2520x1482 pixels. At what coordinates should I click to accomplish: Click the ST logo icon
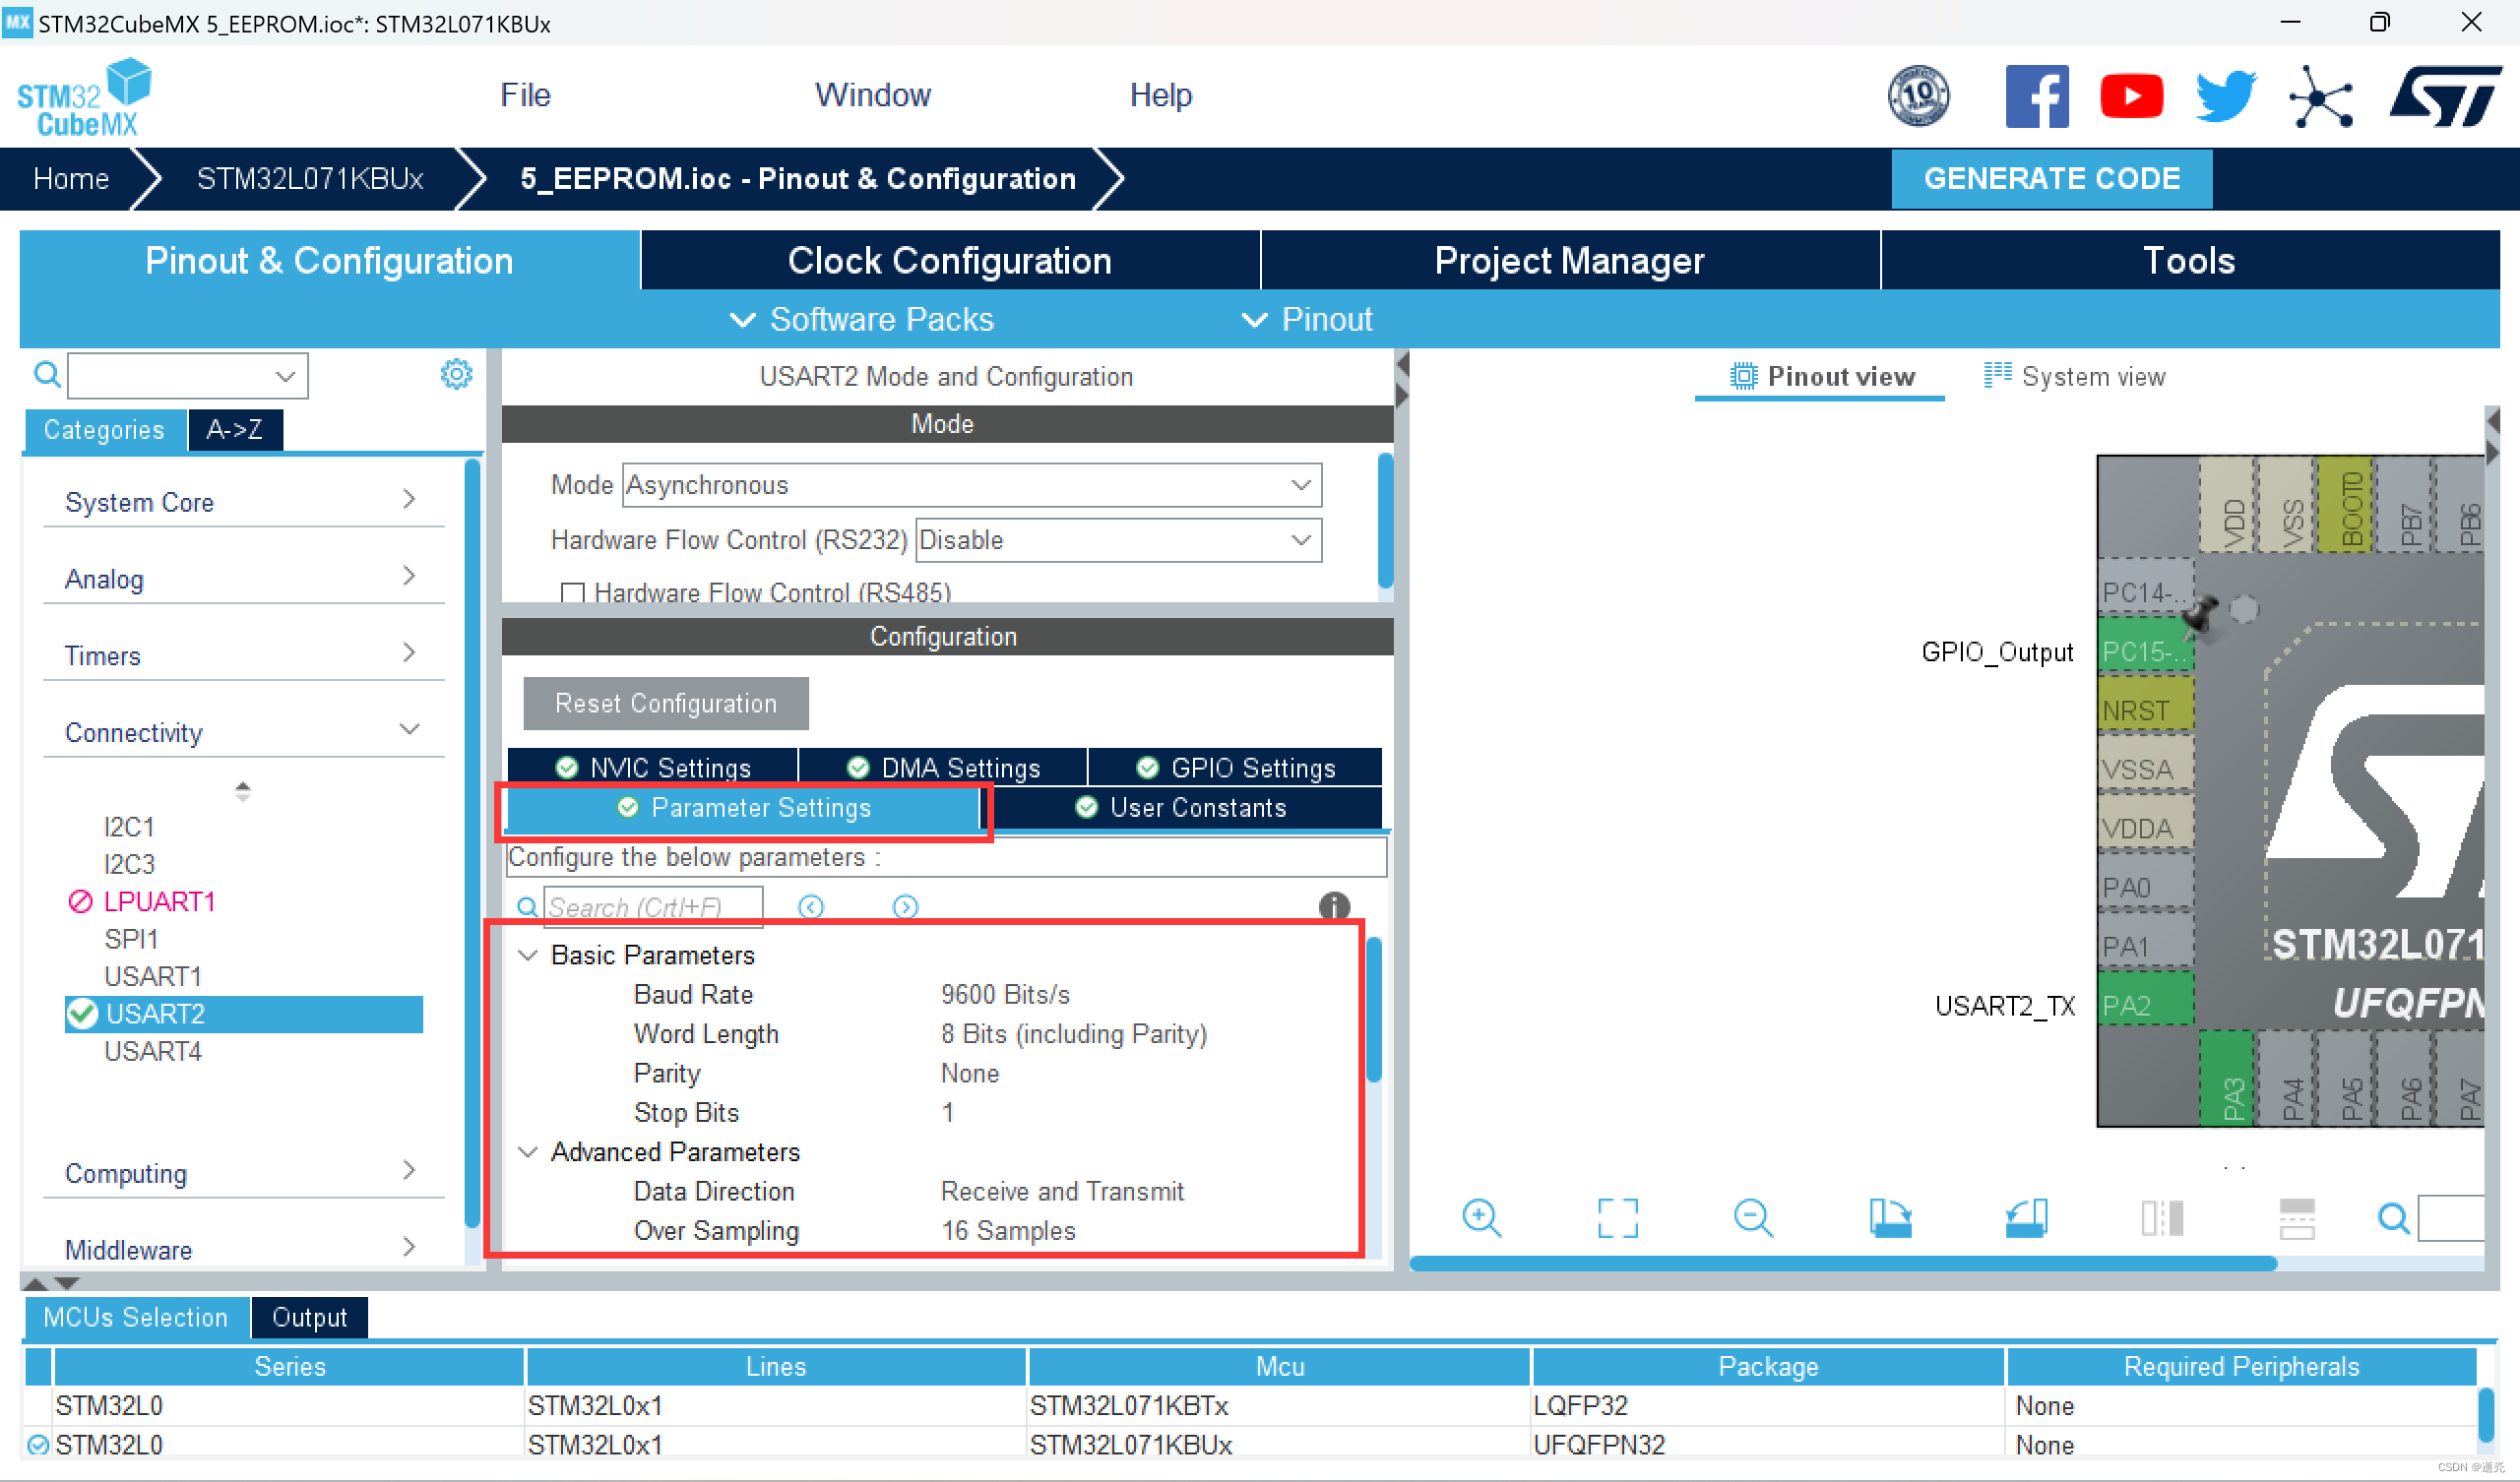point(2444,96)
